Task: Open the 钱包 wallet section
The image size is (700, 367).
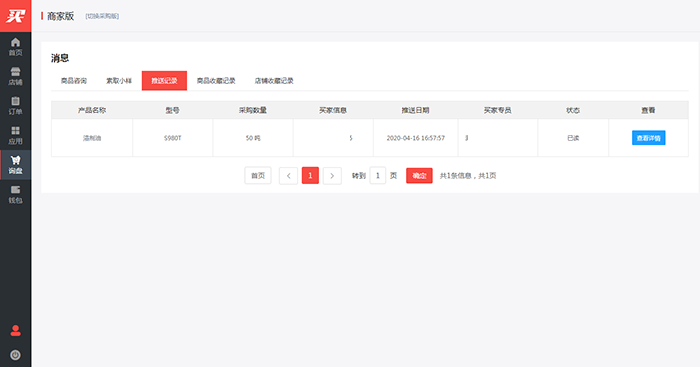Action: [x=15, y=194]
